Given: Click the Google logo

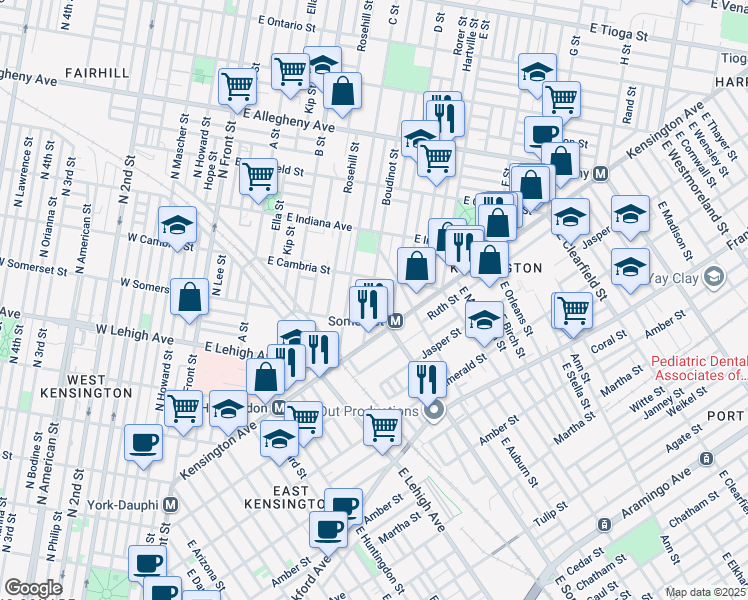Looking at the screenshot, I should [33, 588].
